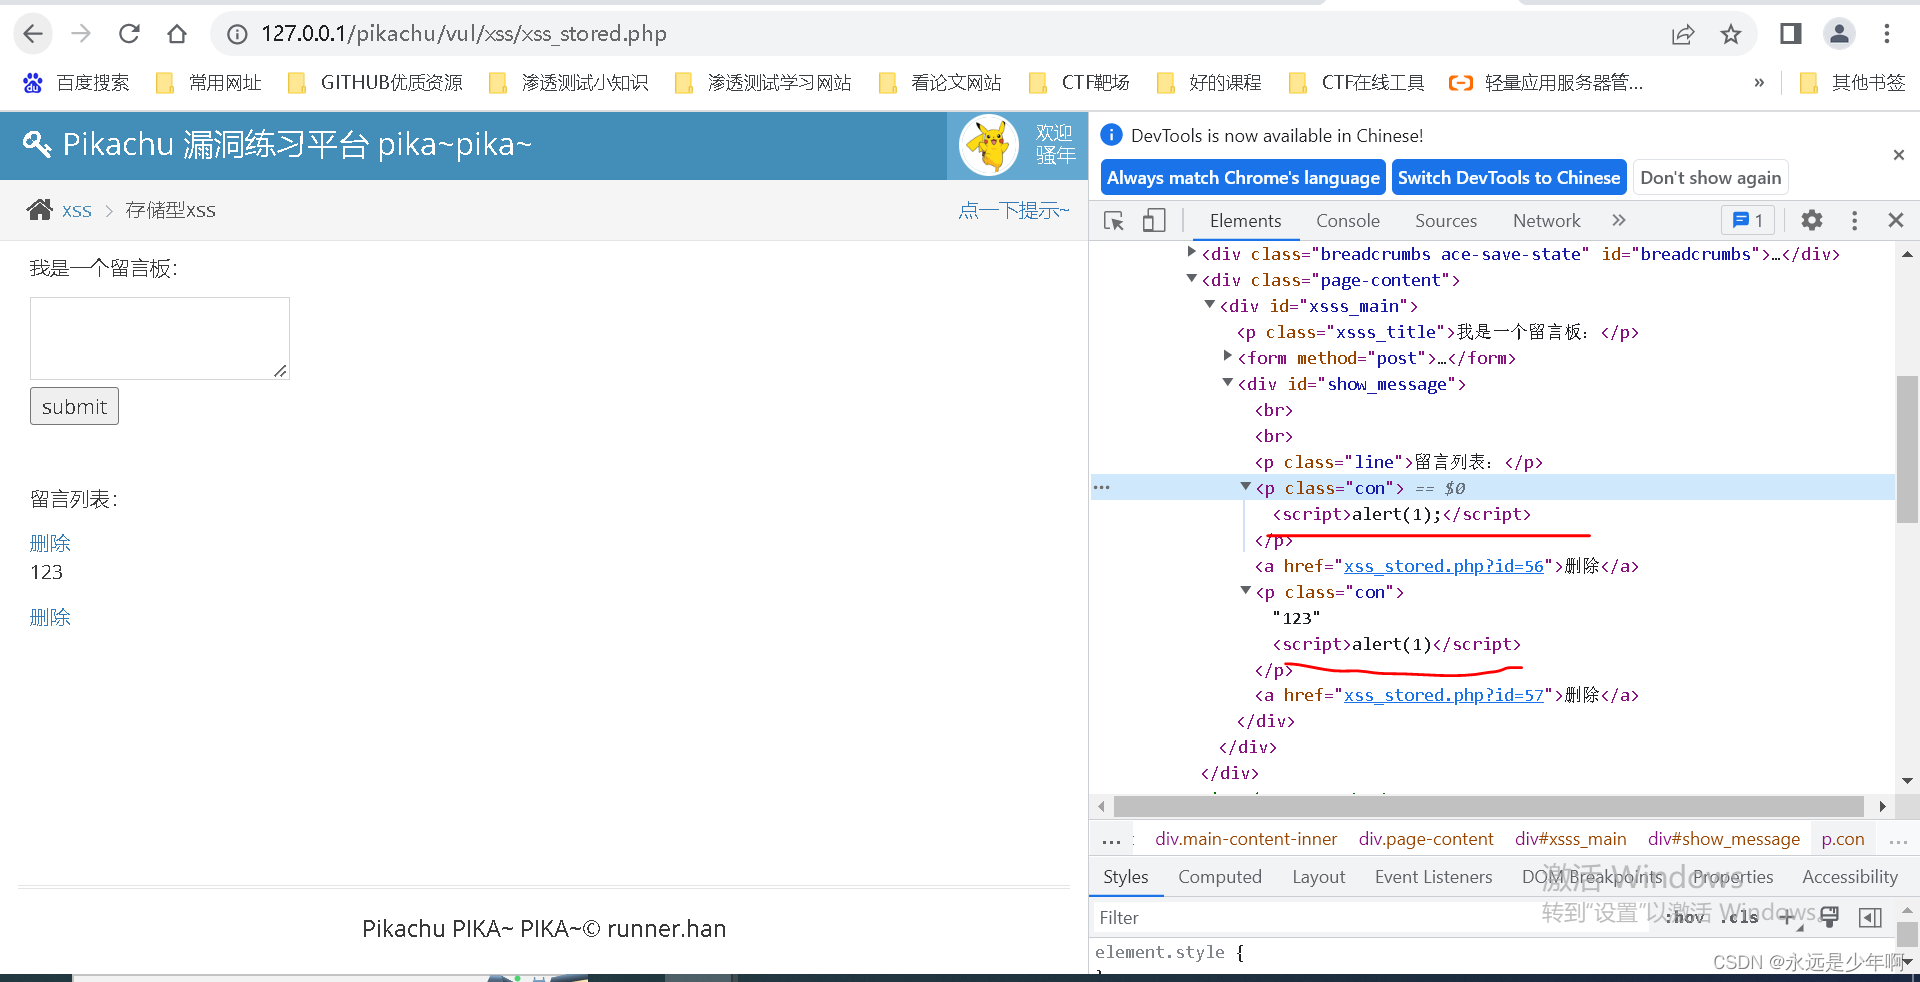
Task: Open the 常用网址 bookmark folder
Action: point(209,83)
